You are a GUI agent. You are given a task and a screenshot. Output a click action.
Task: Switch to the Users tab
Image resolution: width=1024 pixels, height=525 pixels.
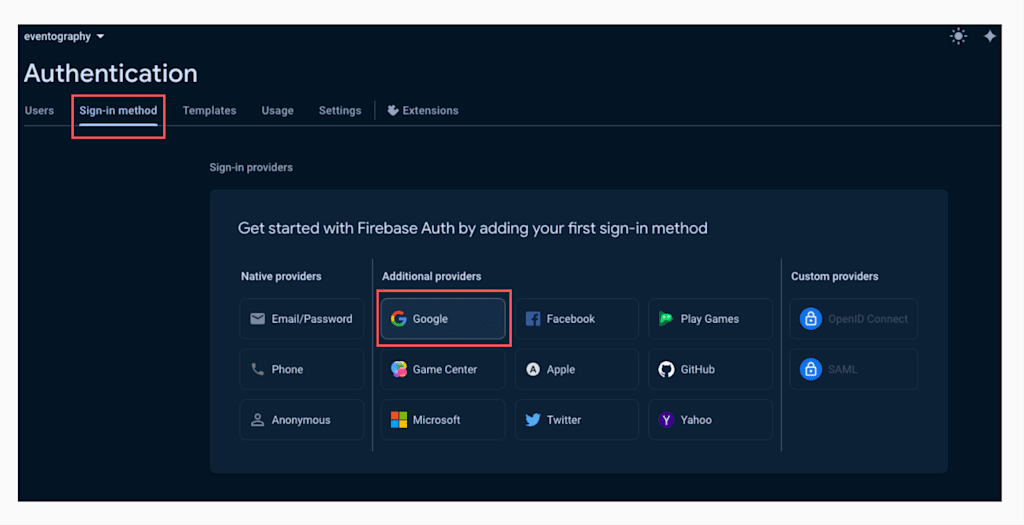click(x=39, y=110)
